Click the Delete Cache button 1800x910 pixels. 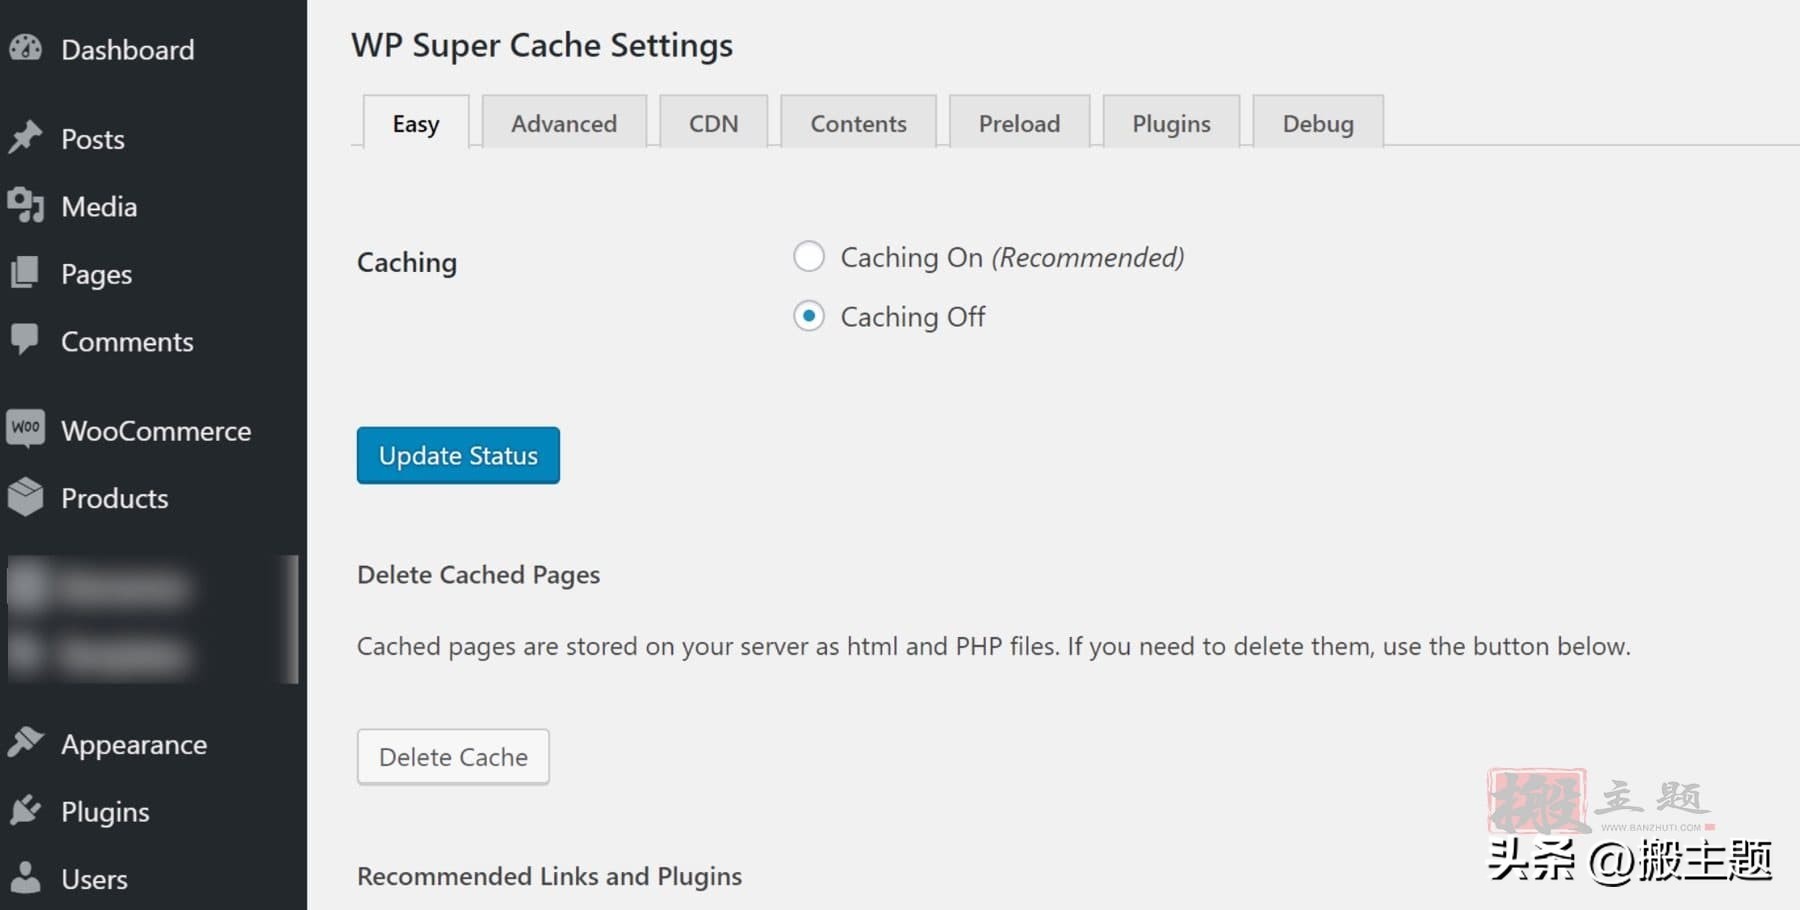pos(453,757)
